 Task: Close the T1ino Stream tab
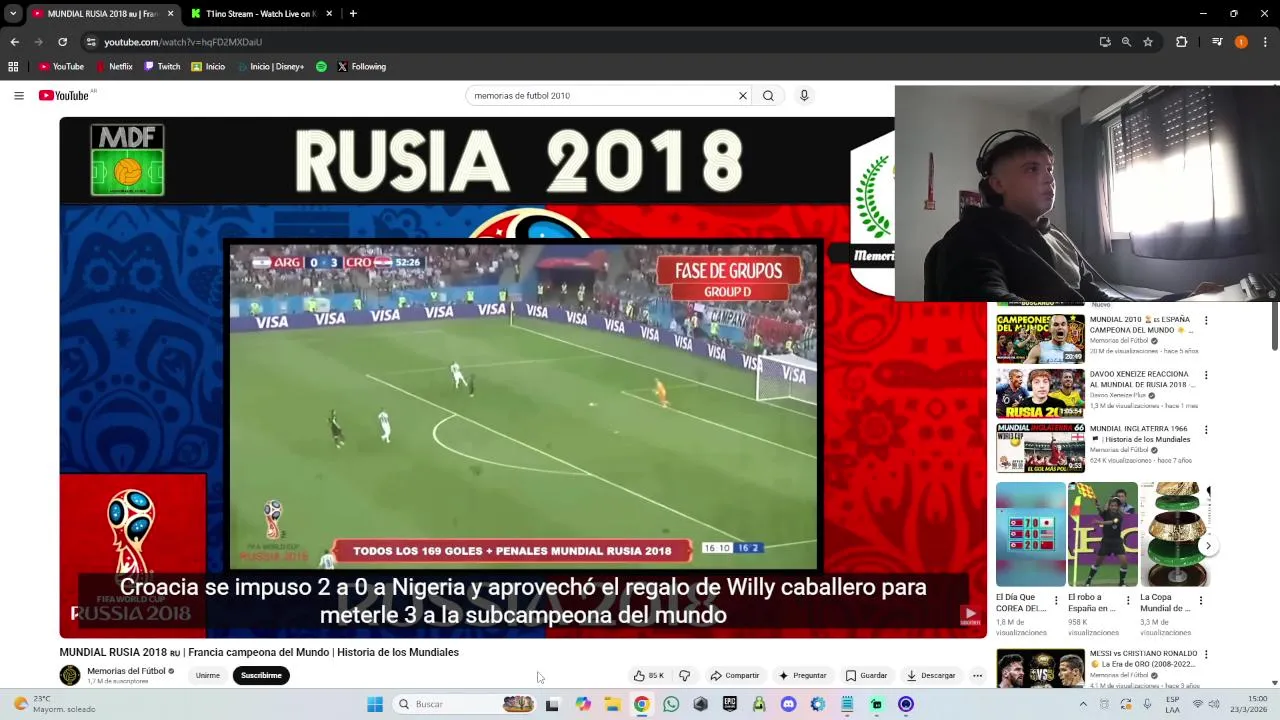coord(329,14)
